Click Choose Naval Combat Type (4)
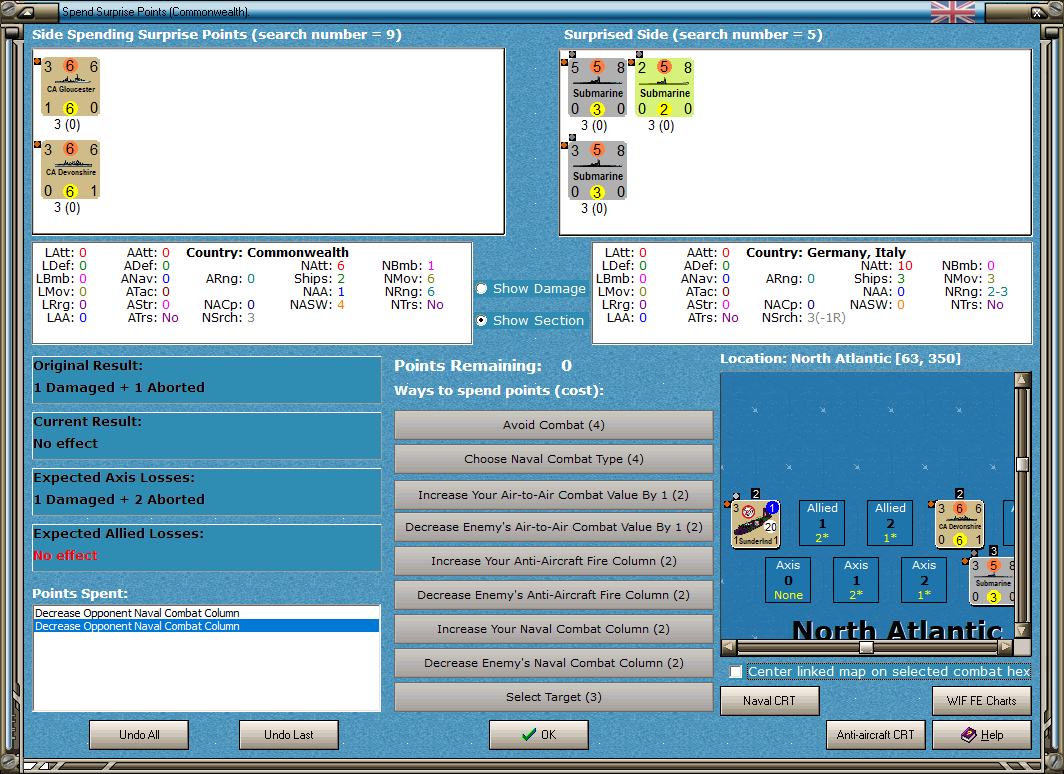Viewport: 1064px width, 774px height. tap(554, 459)
